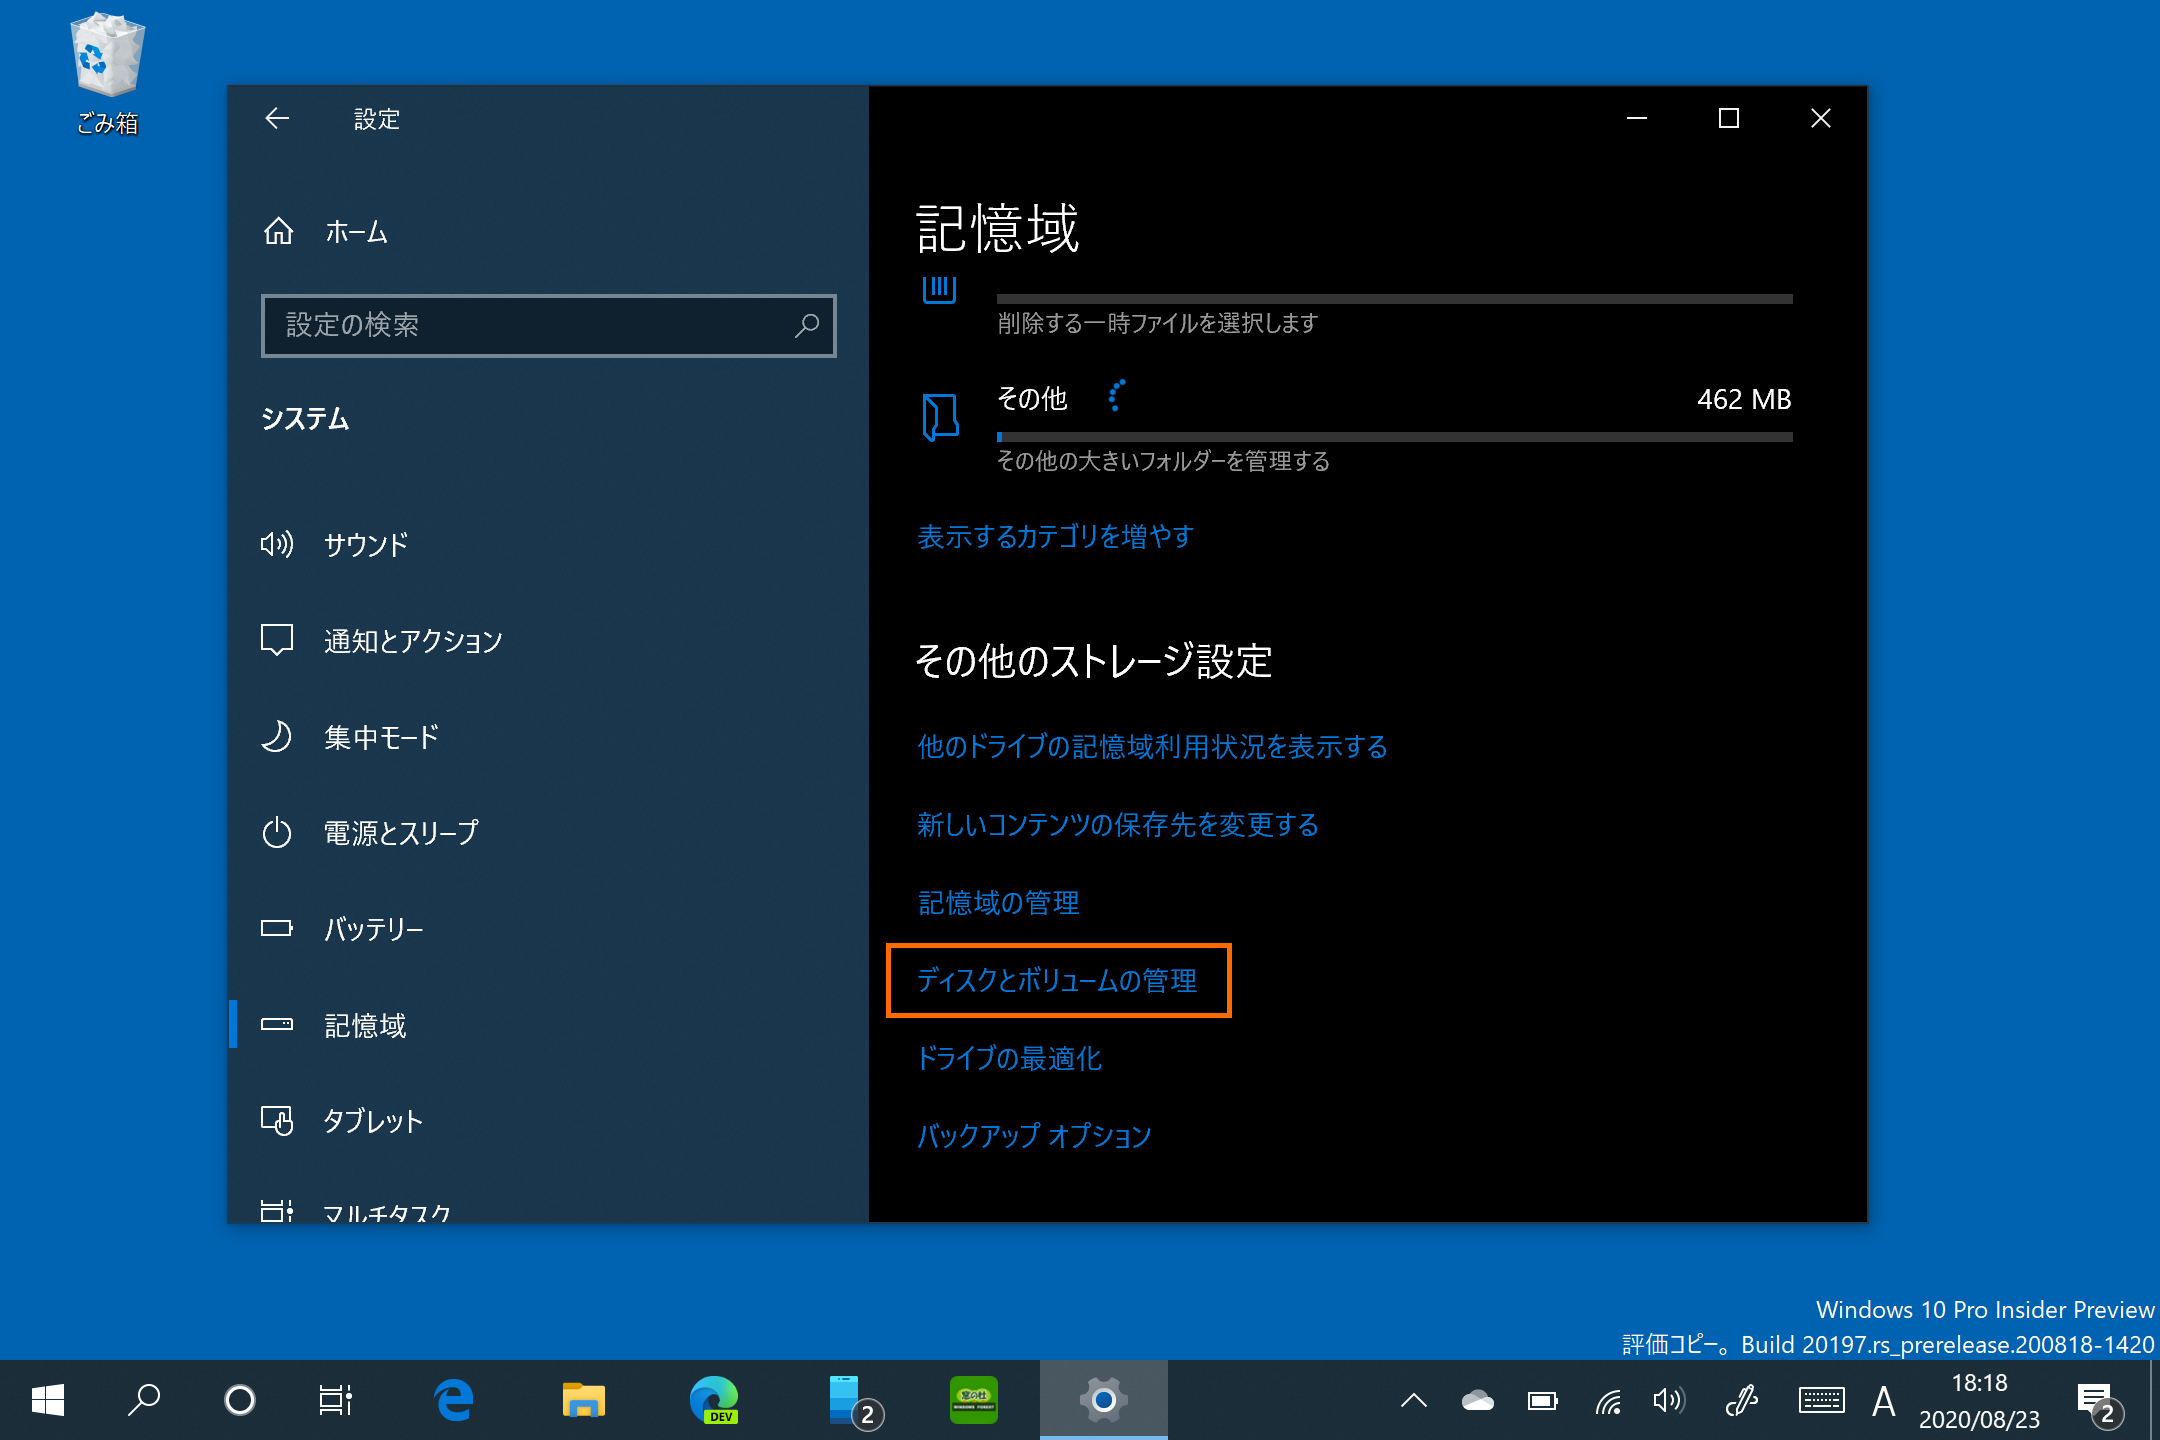Select 記憶域 in the Settings sidebar
The width and height of the screenshot is (2160, 1440).
[365, 1025]
